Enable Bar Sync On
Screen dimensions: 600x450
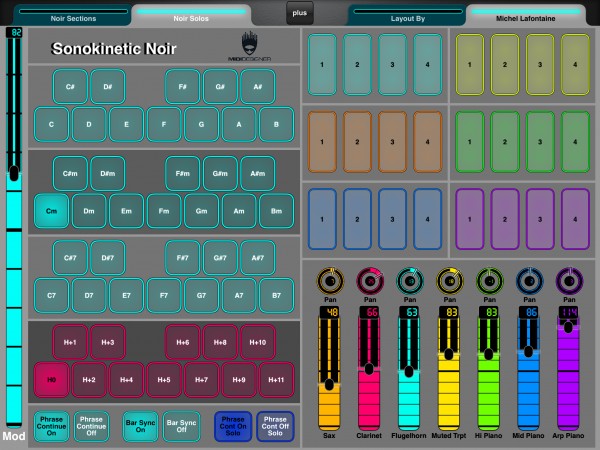140,426
